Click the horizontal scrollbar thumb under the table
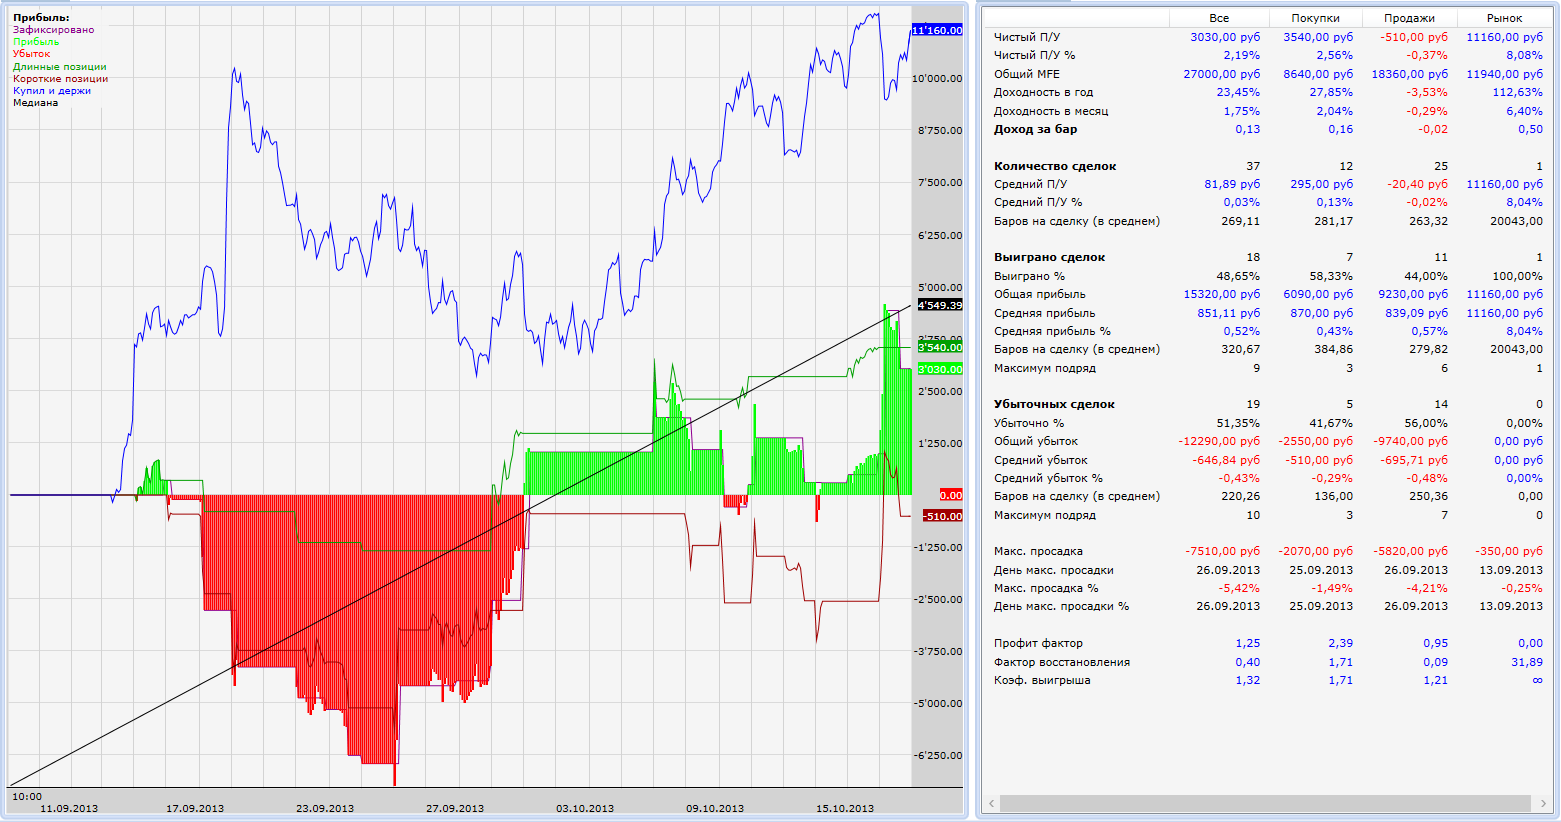This screenshot has width=1561, height=822. tap(1265, 804)
